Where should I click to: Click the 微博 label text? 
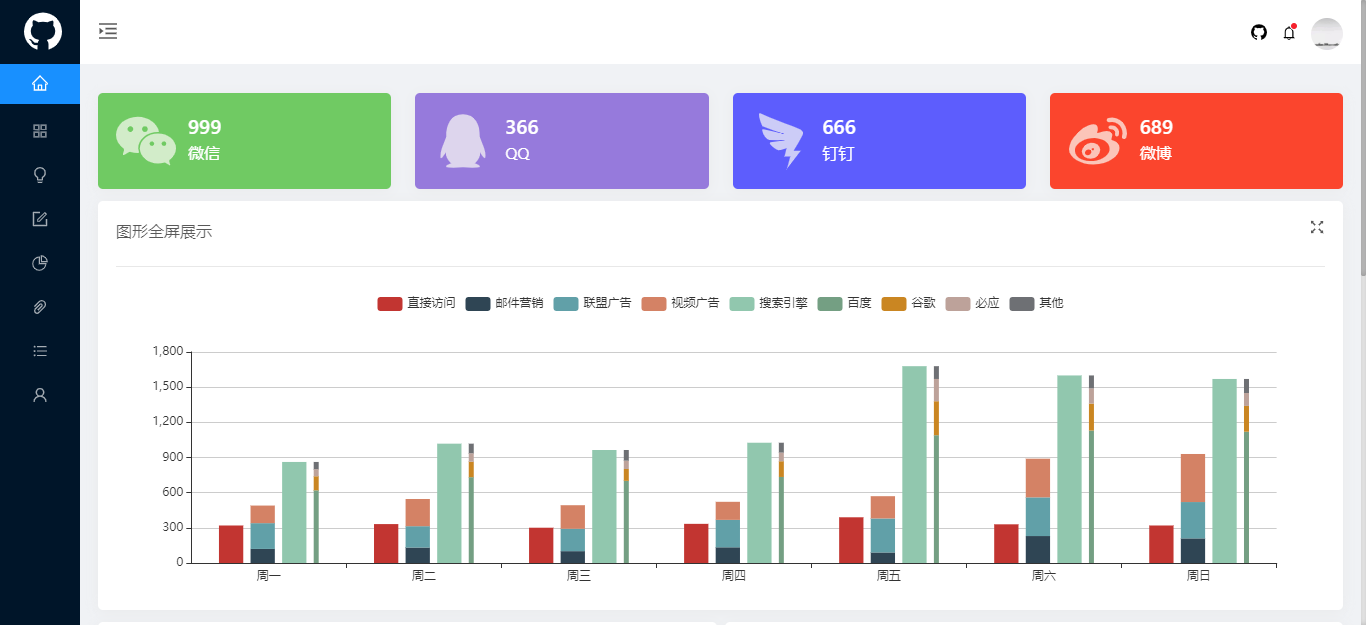click(x=1155, y=154)
